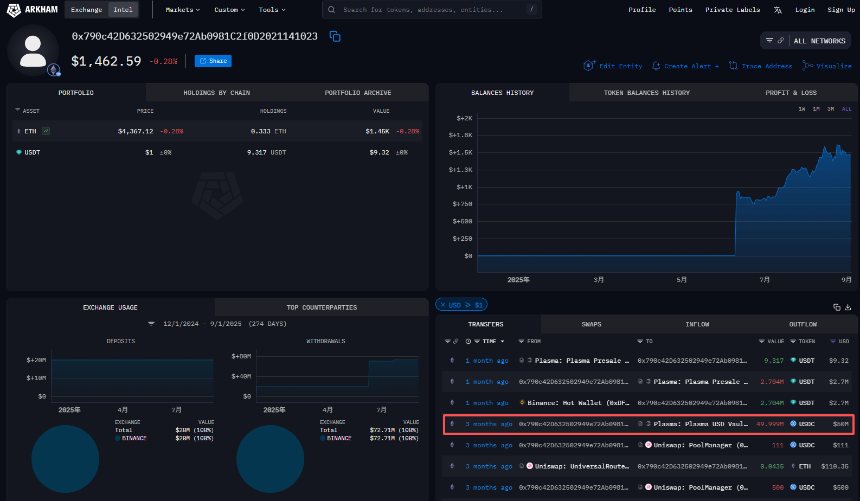Select the 1W chart time range
Screen dimensions: 860x501
802,108
